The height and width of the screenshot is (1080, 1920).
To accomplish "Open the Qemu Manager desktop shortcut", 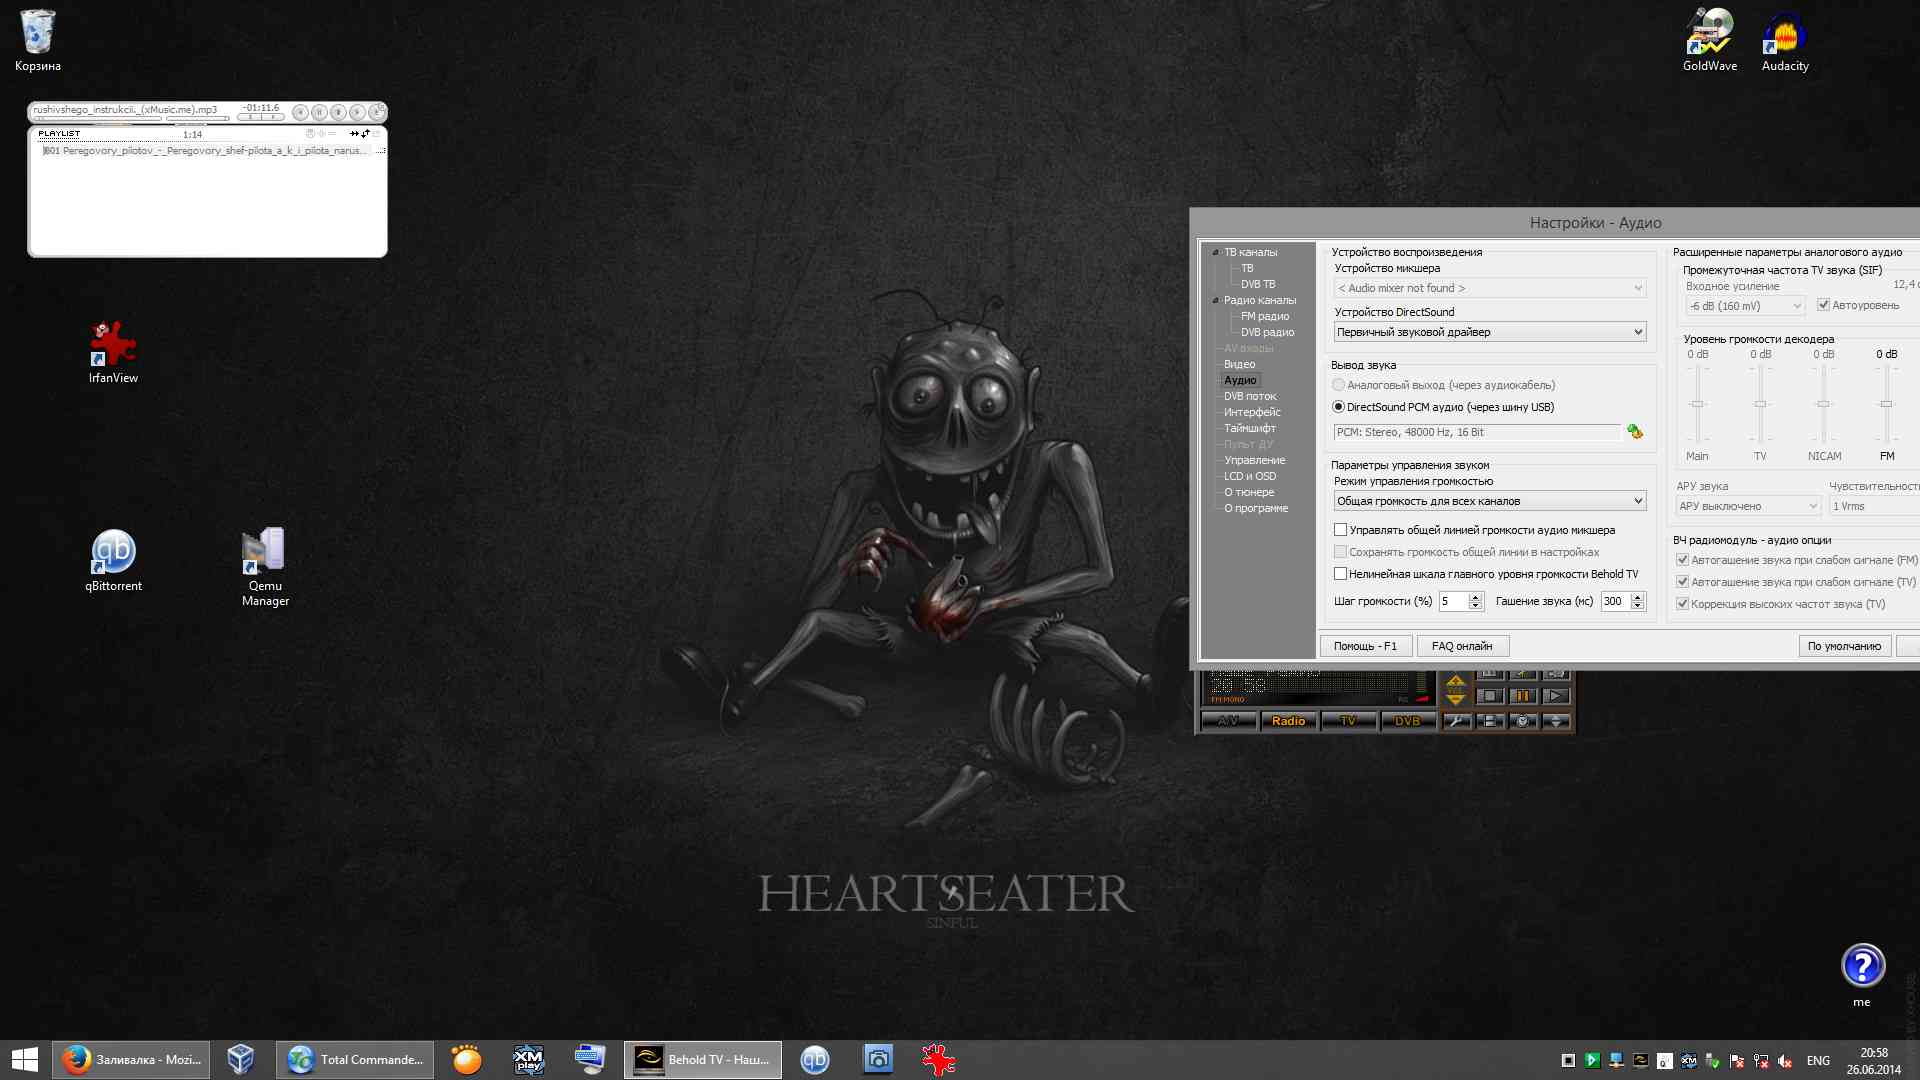I will pos(265,567).
